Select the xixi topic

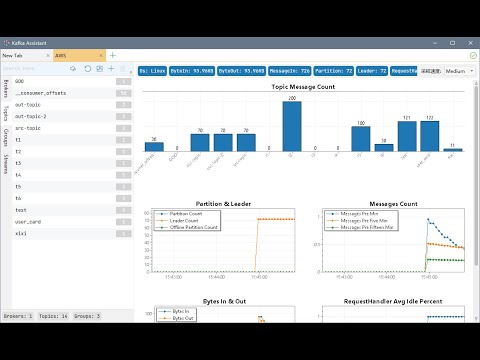point(73,233)
